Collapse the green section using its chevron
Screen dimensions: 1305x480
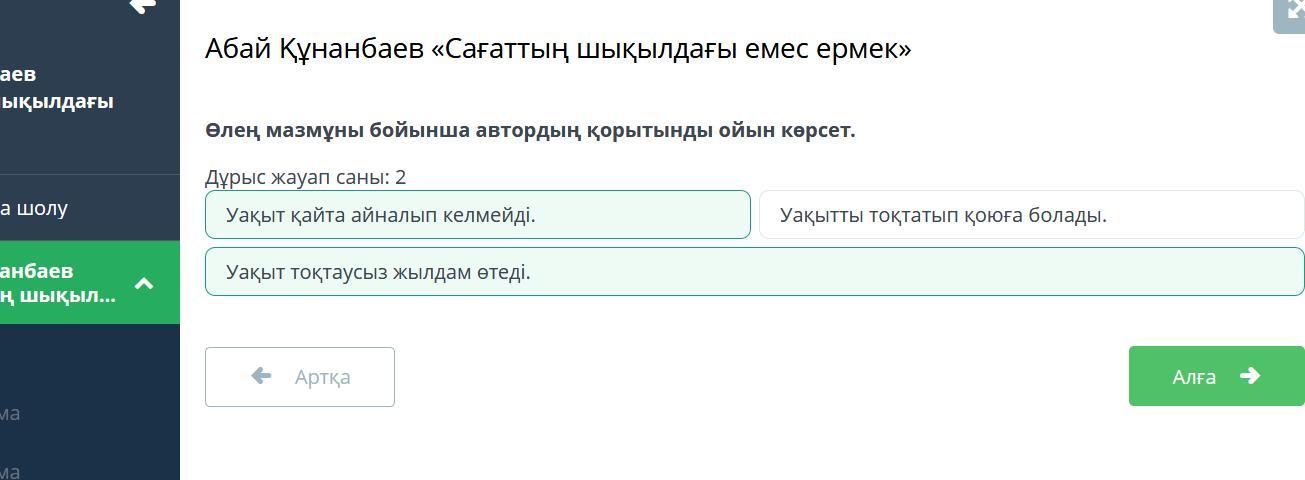pos(144,283)
